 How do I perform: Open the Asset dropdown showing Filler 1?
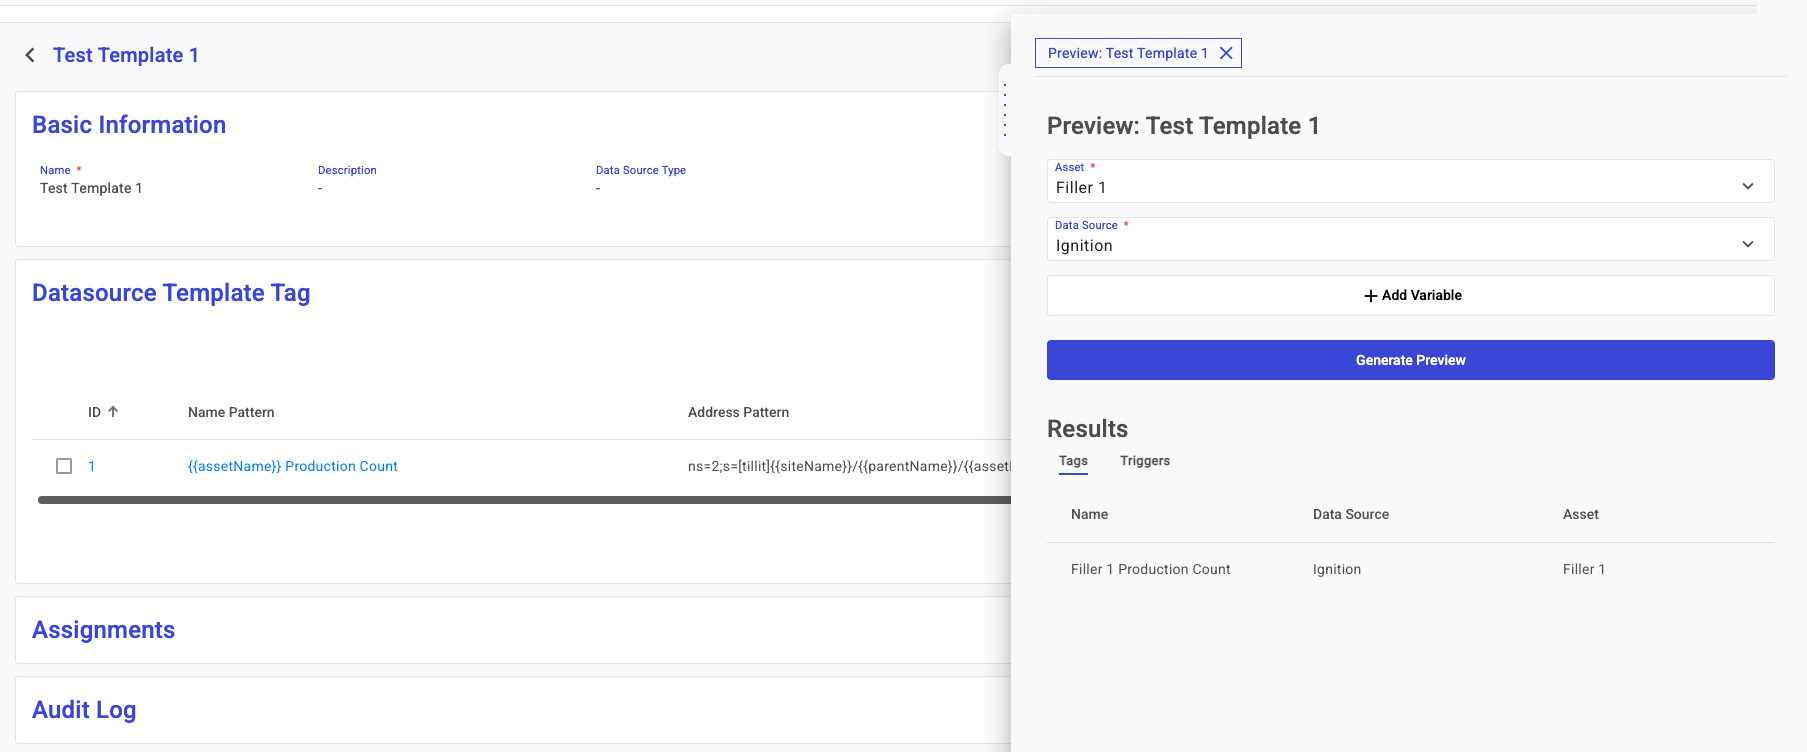(1410, 182)
